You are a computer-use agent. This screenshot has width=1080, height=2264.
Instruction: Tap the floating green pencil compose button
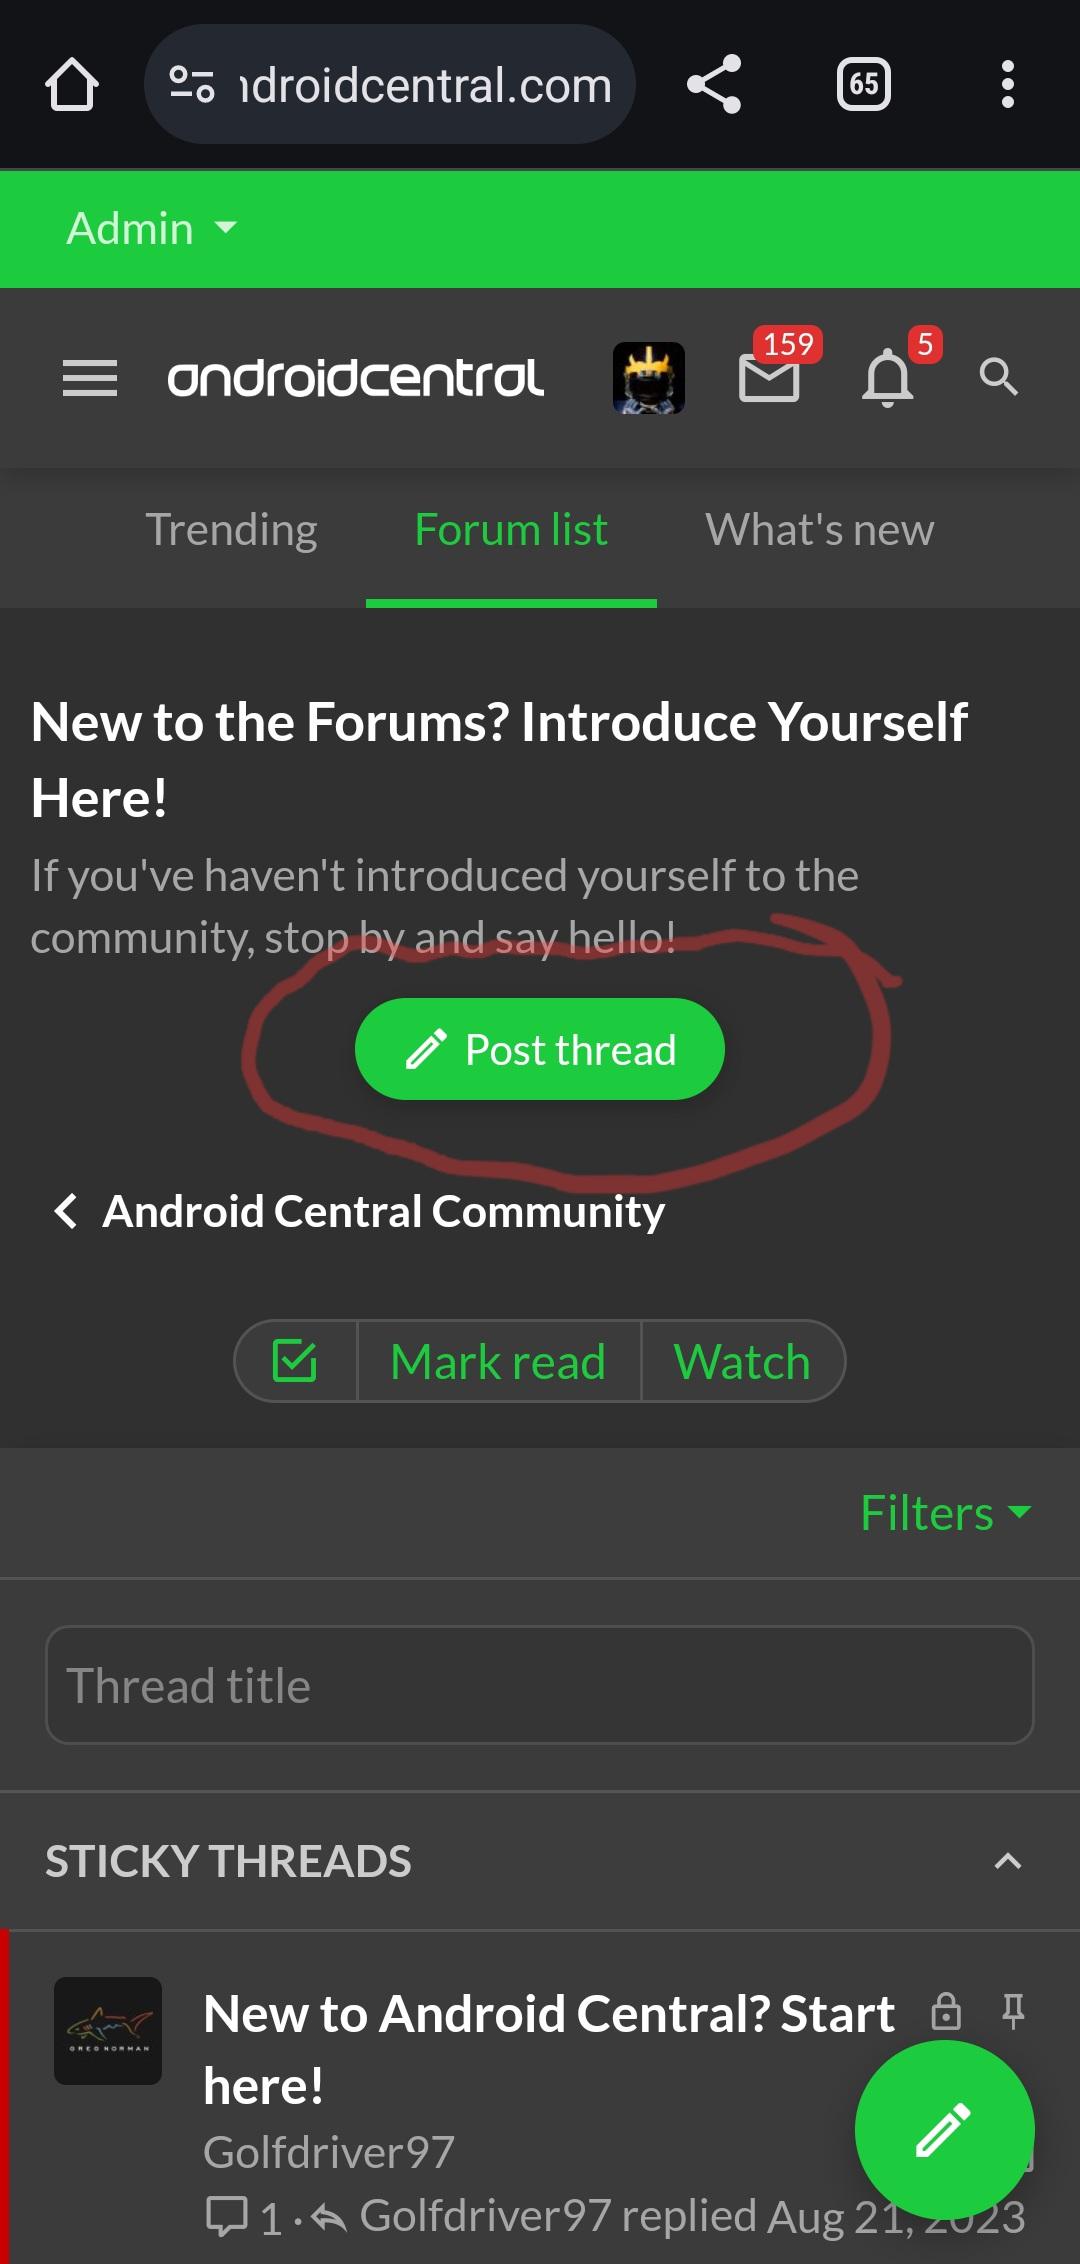(x=944, y=2130)
